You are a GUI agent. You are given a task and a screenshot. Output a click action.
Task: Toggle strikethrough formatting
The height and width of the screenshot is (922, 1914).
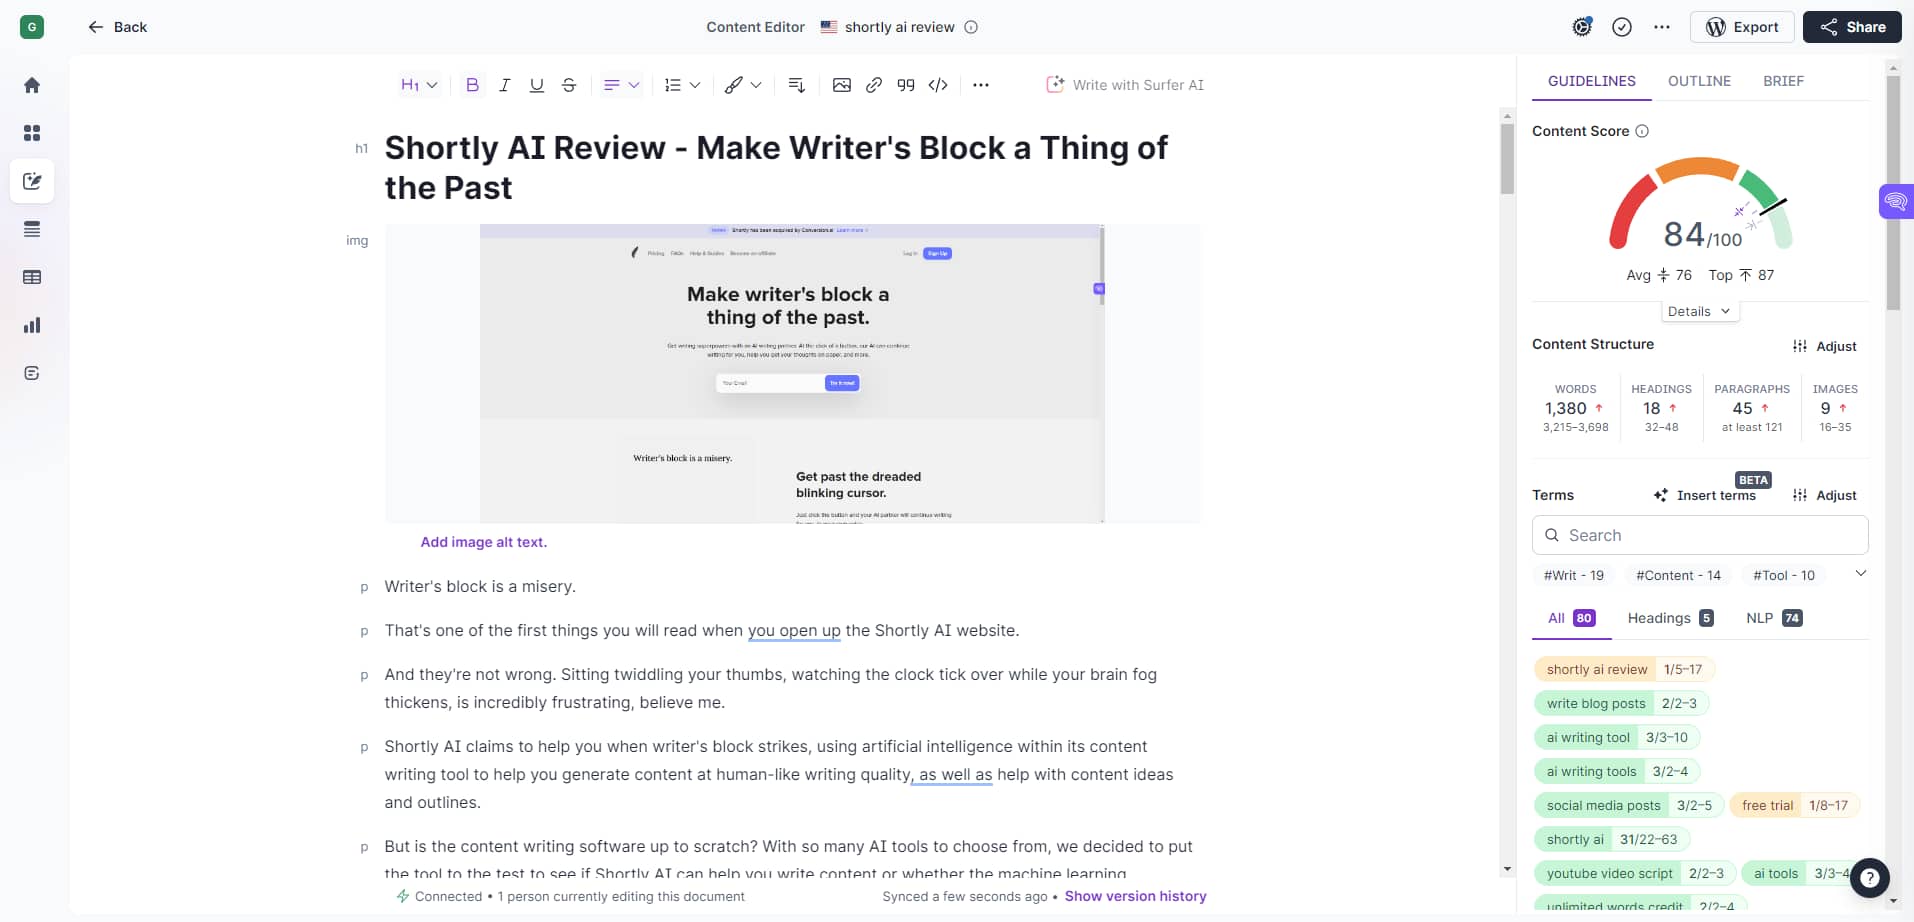point(569,85)
